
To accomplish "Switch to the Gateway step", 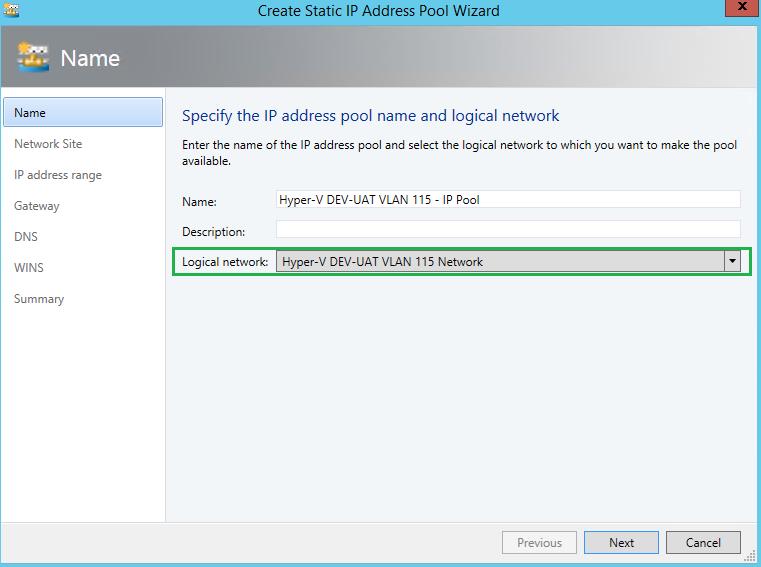I will click(x=36, y=206).
